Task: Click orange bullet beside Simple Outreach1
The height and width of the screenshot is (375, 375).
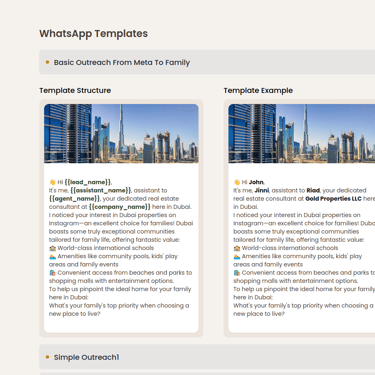Action: coord(47,357)
